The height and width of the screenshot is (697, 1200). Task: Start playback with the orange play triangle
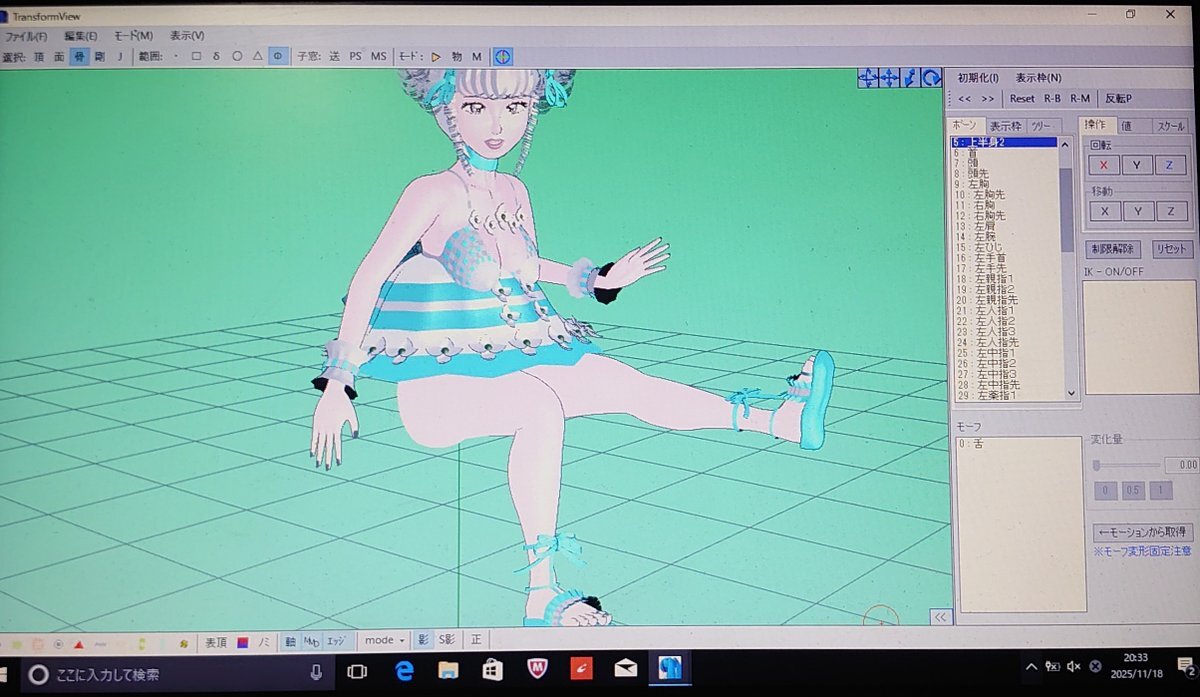click(x=436, y=56)
